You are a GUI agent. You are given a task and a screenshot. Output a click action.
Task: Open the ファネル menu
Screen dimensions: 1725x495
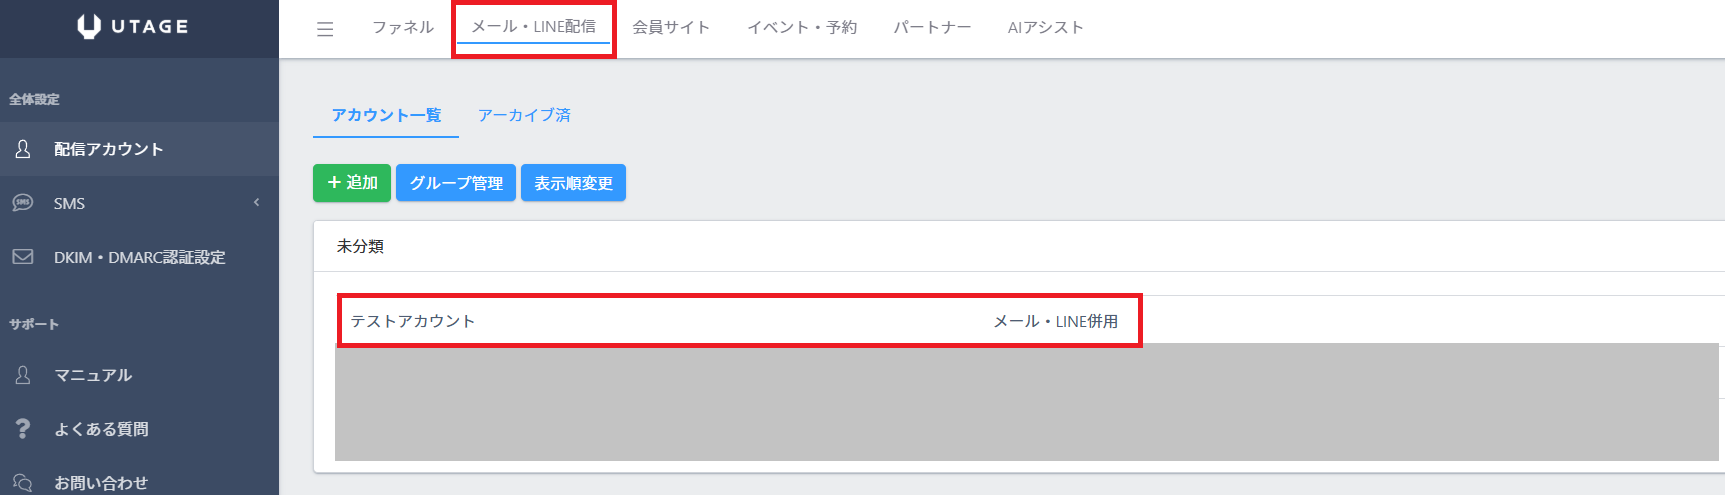403,27
